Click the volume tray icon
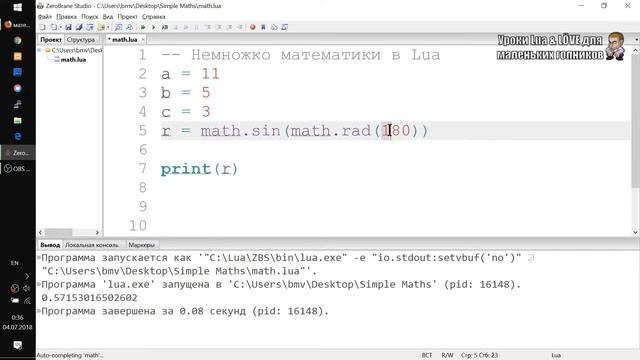 pyautogui.click(x=27, y=289)
